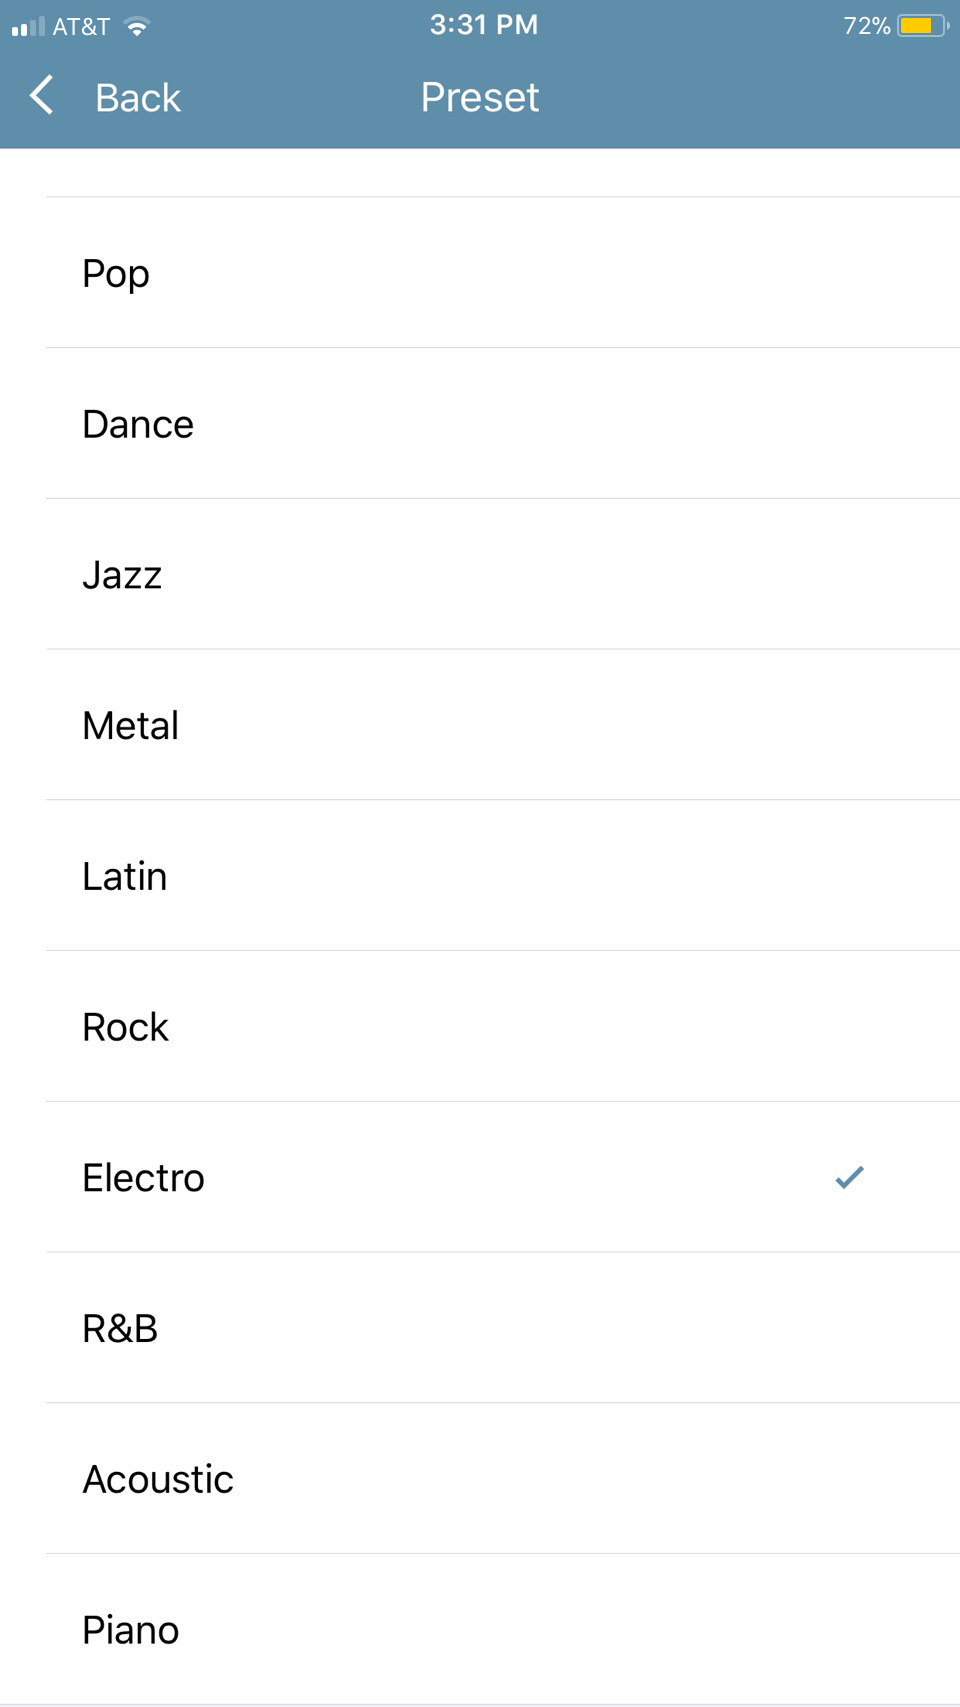Tap the AT&T carrier label
The width and height of the screenshot is (960, 1707).
(81, 27)
